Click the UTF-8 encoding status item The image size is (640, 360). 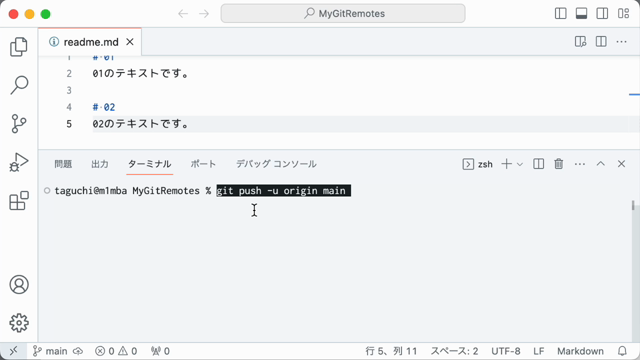coord(506,351)
